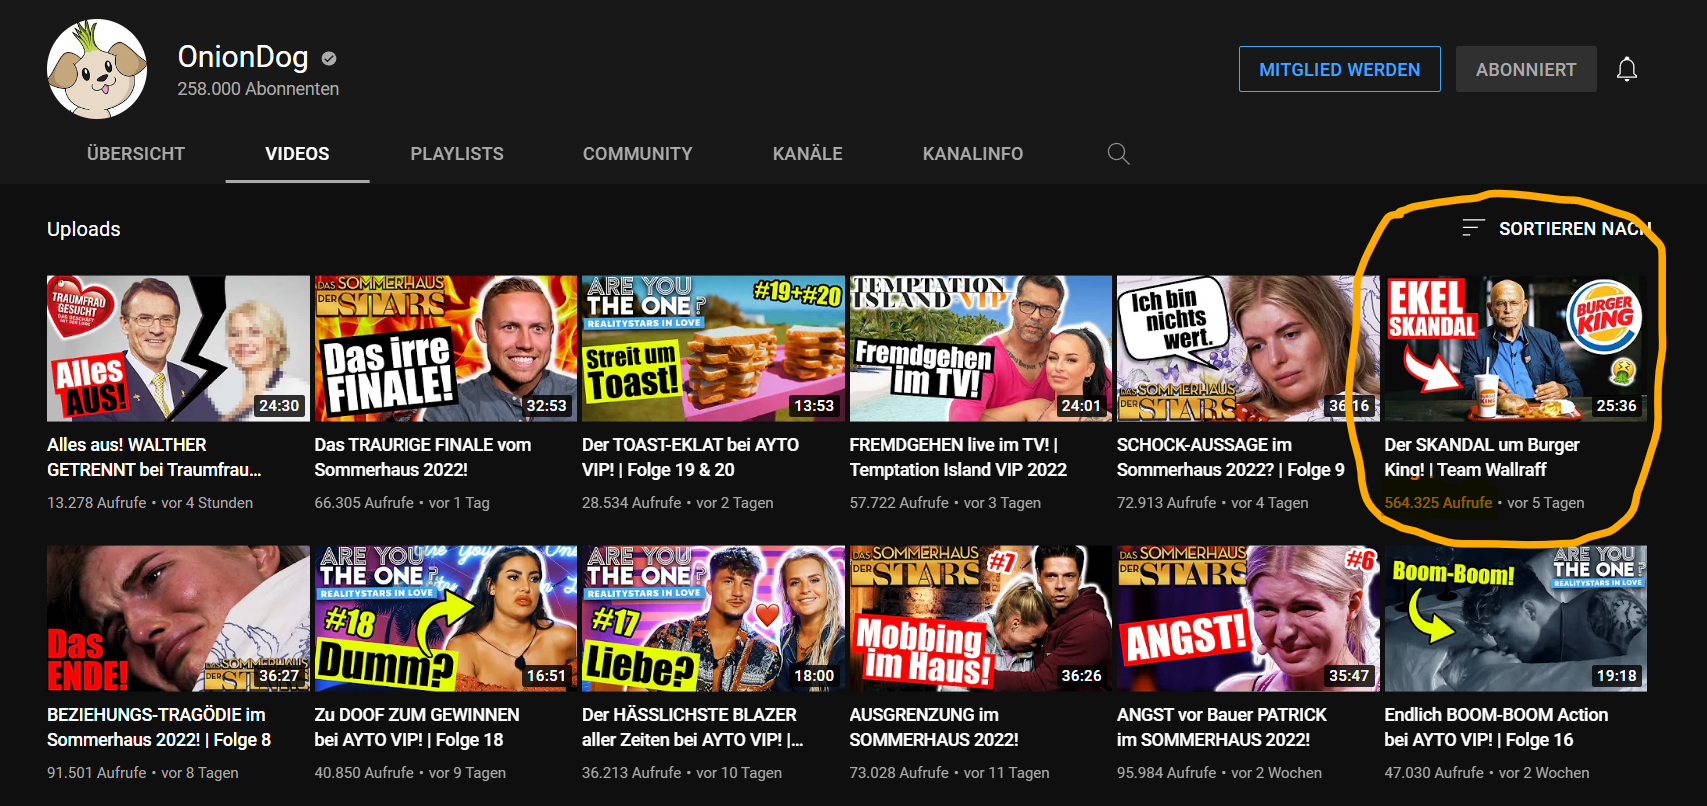Toggle the Abonniert subscription button
Viewport: 1707px width, 806px height.
pyautogui.click(x=1525, y=69)
